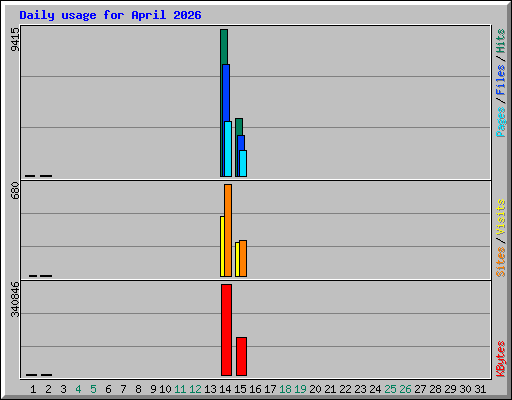
Task: Click day 15 on the date axis
Action: click(x=240, y=389)
